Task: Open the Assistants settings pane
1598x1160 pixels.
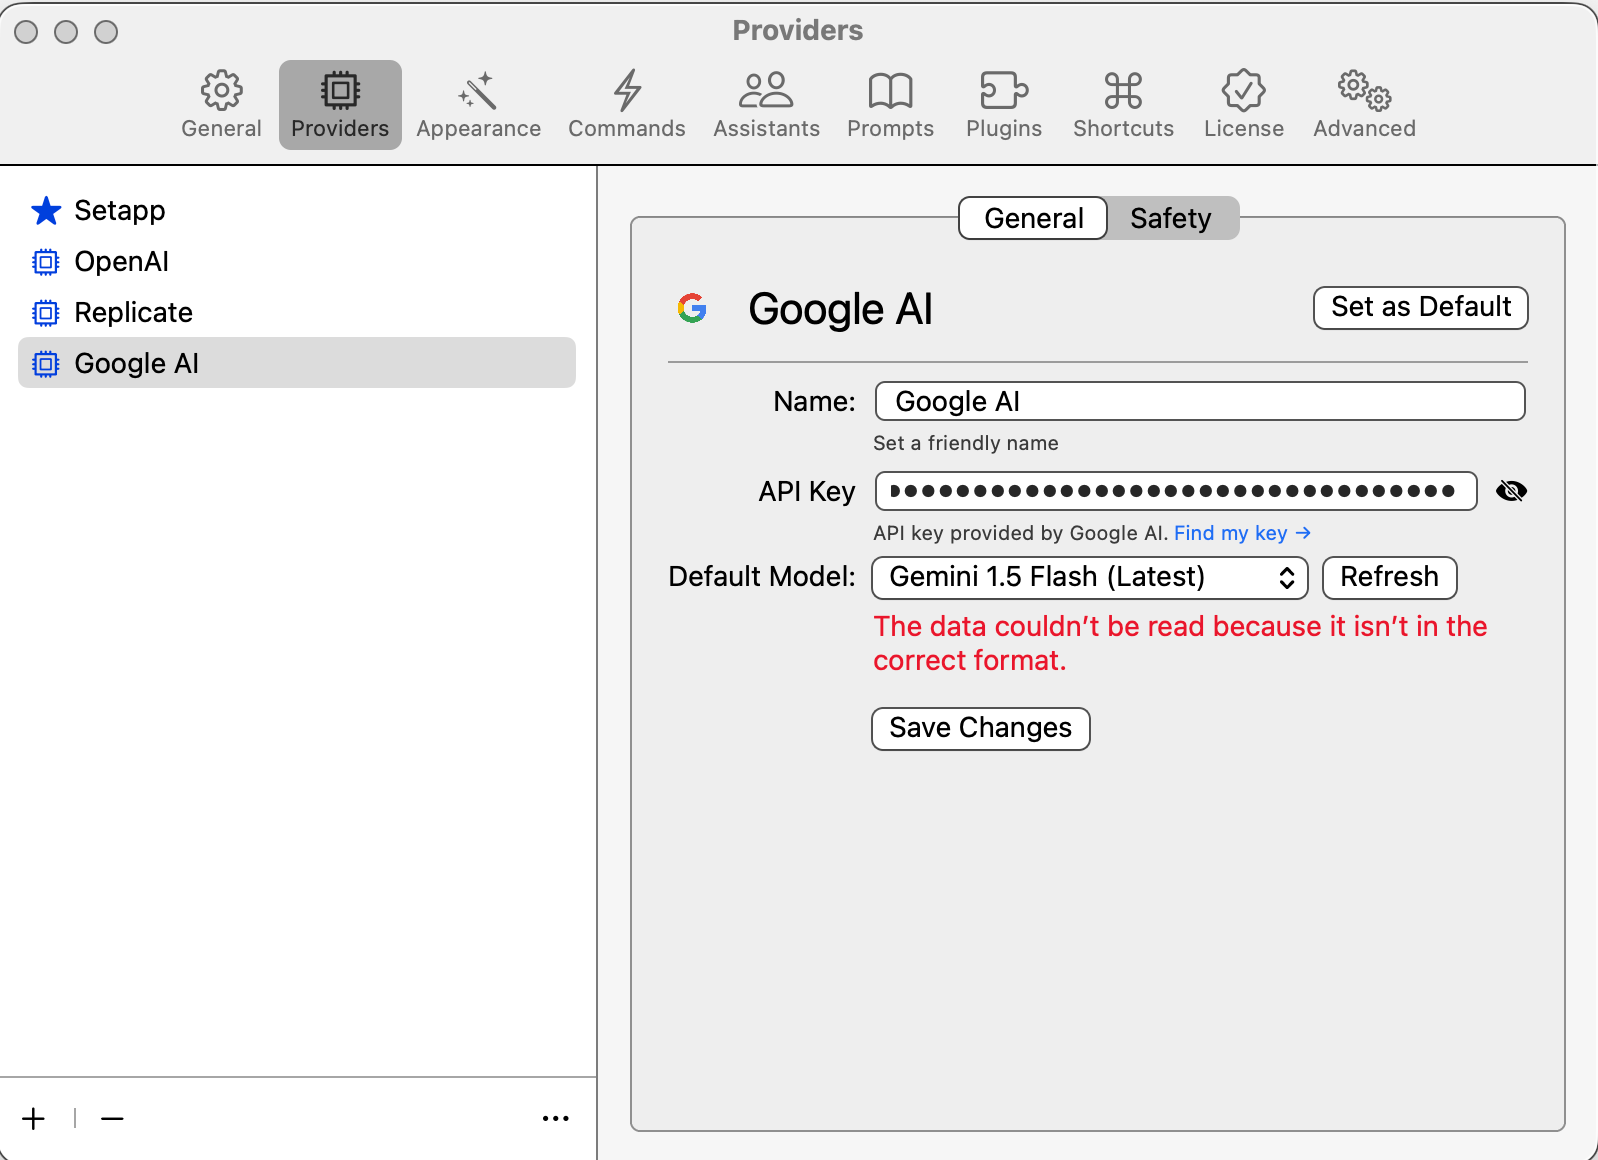Action: (766, 105)
